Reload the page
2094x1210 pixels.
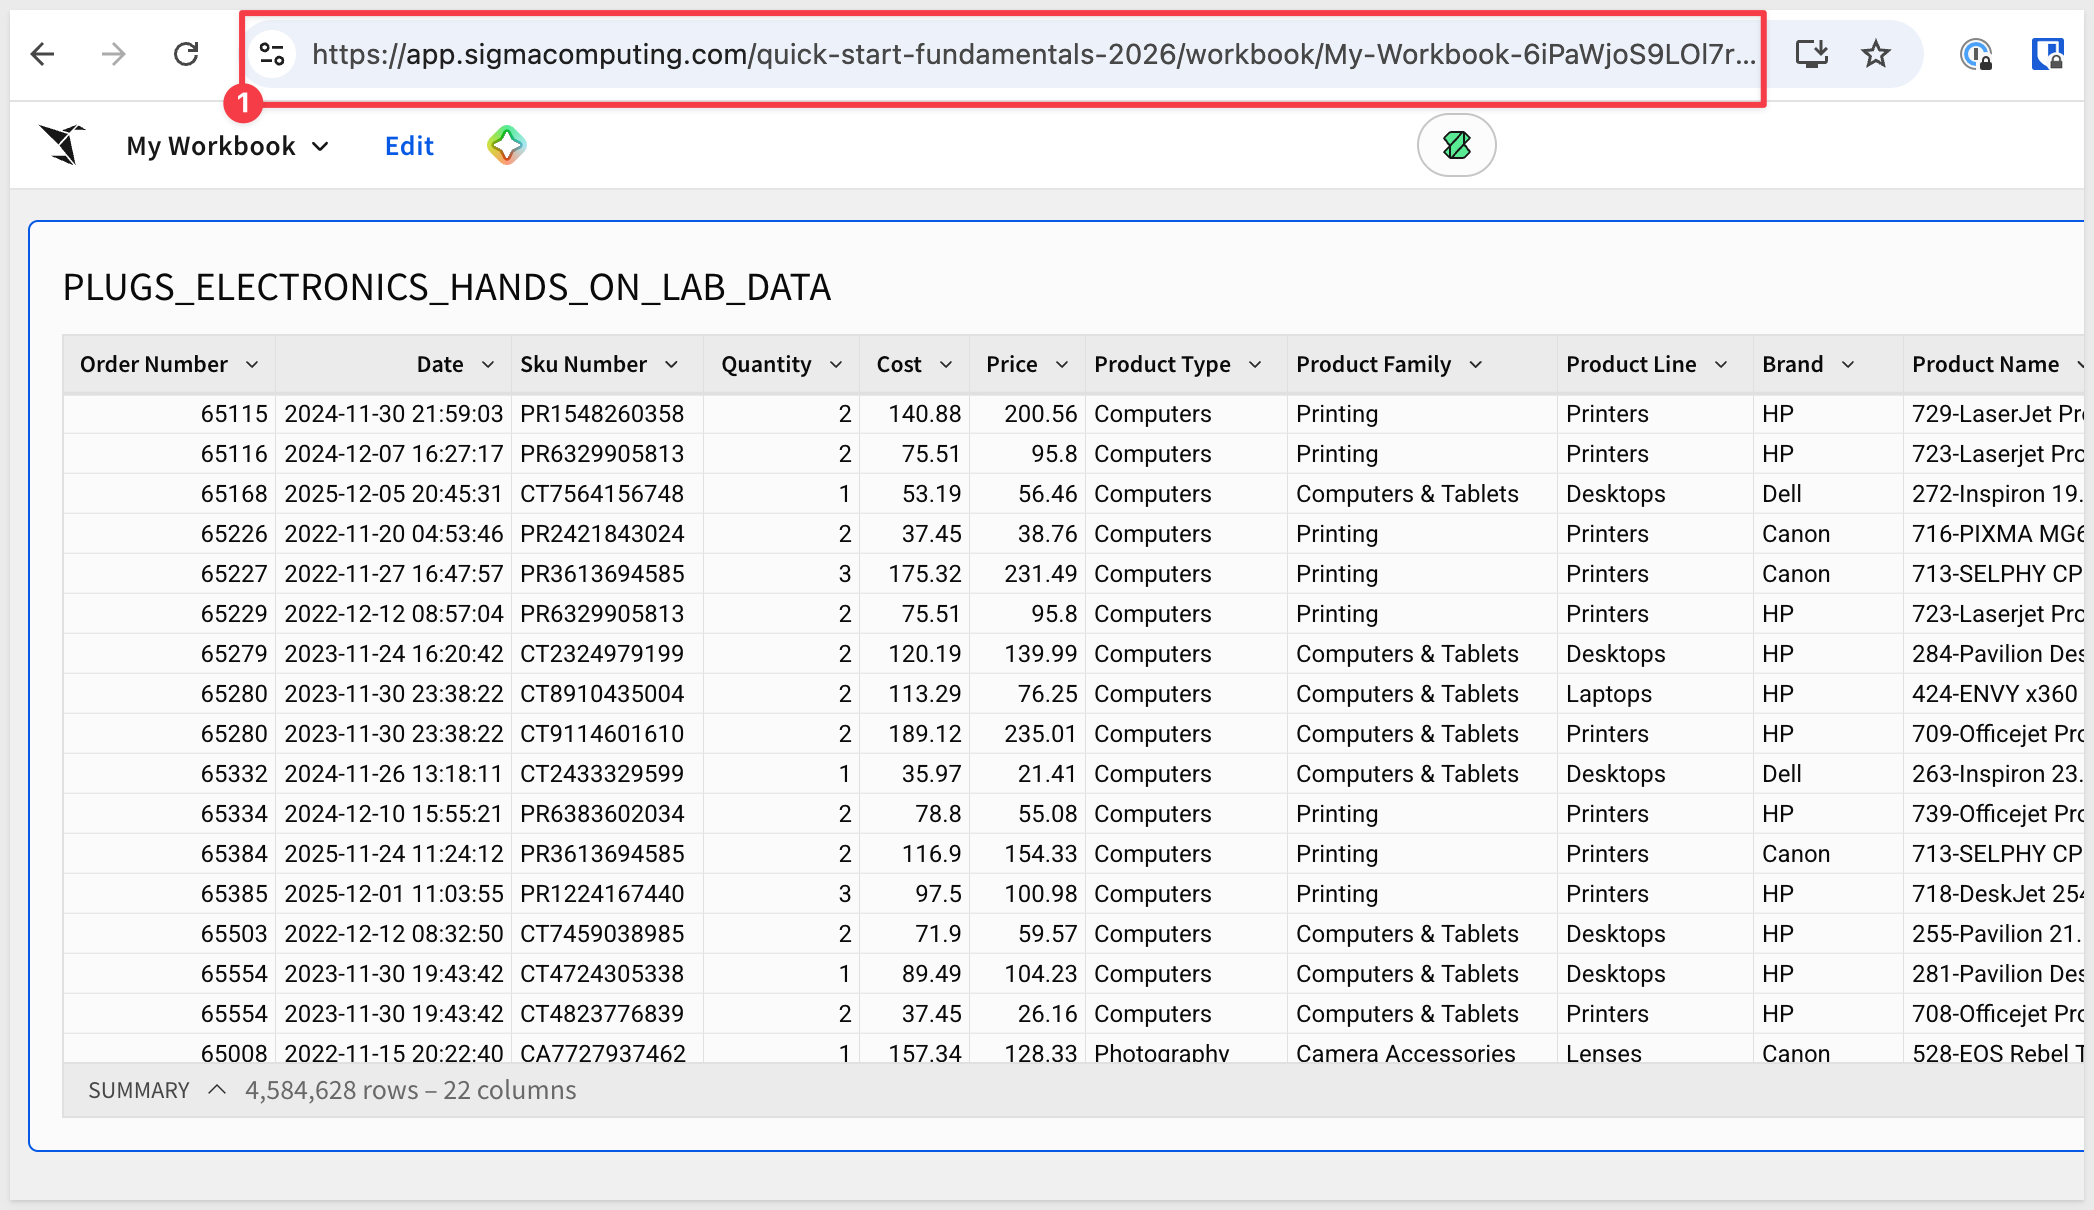[x=186, y=54]
